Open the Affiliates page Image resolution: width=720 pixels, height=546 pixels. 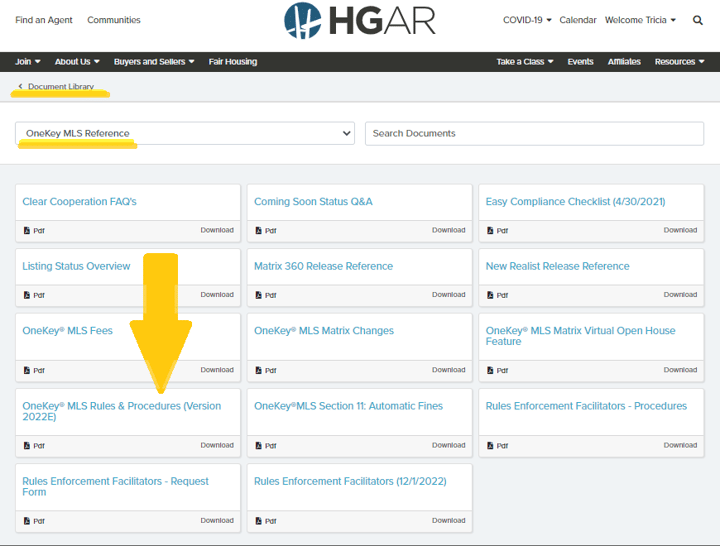click(624, 62)
